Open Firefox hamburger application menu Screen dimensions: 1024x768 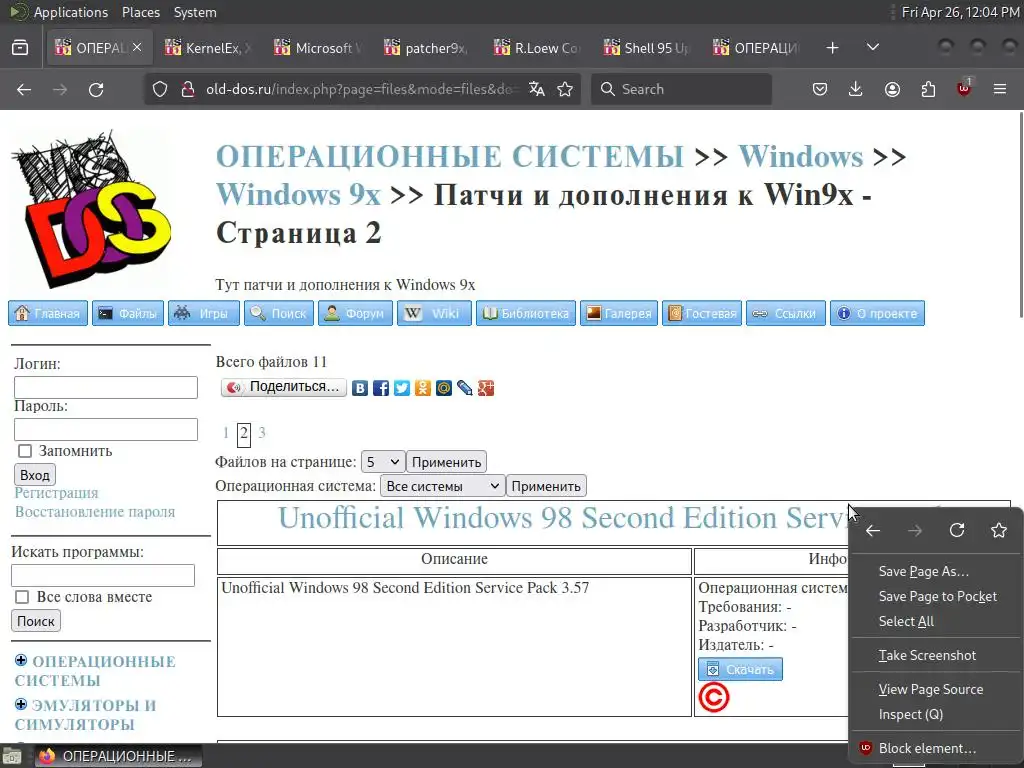[x=1000, y=89]
